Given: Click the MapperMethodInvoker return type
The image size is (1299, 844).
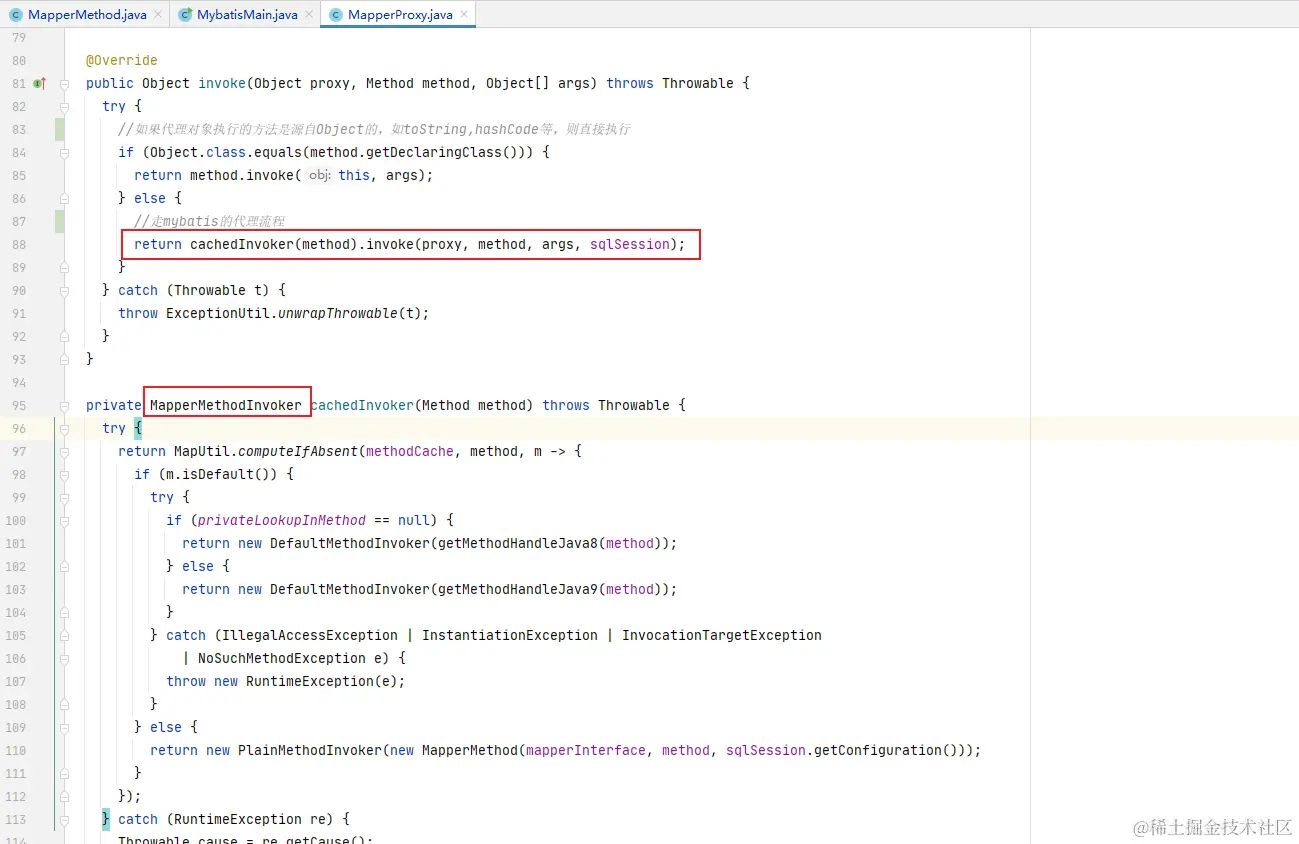Looking at the screenshot, I should pyautogui.click(x=226, y=405).
